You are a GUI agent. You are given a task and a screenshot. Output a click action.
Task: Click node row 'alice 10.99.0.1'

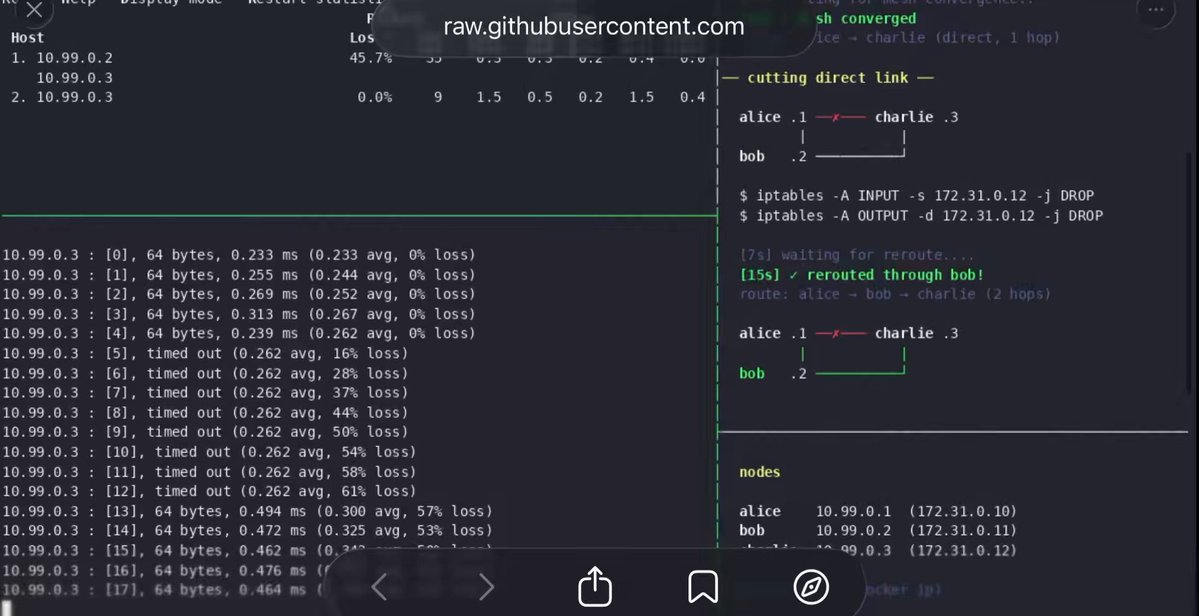[878, 511]
